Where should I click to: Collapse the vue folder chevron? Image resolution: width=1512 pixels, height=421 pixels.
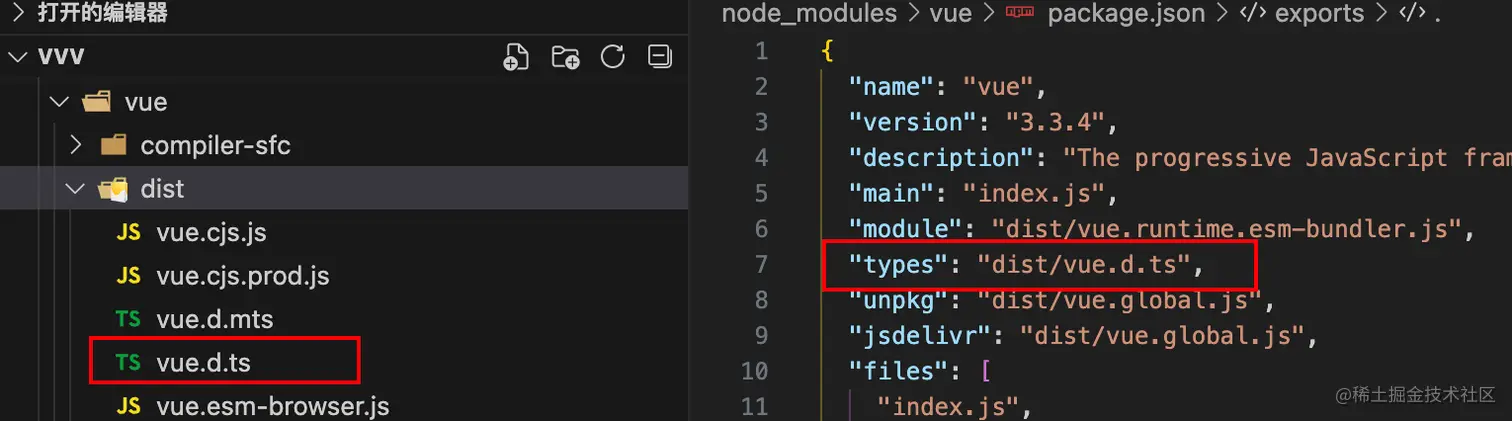click(59, 102)
